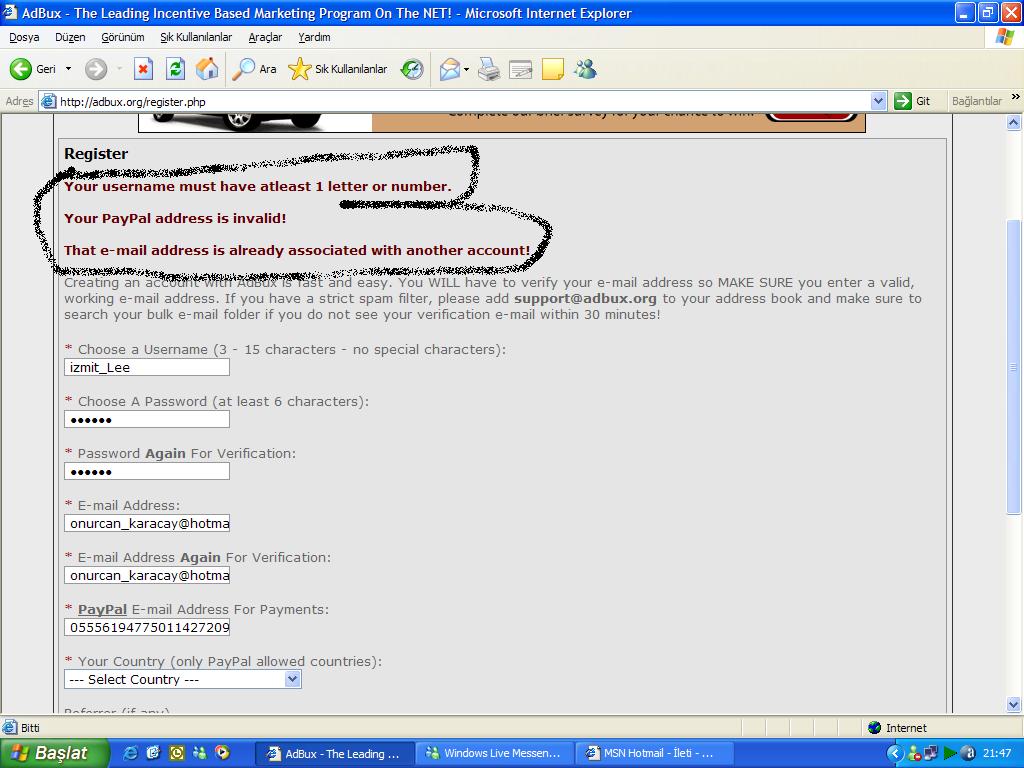Open the PayPal hyperlink
Viewport: 1024px width, 768px height.
103,609
